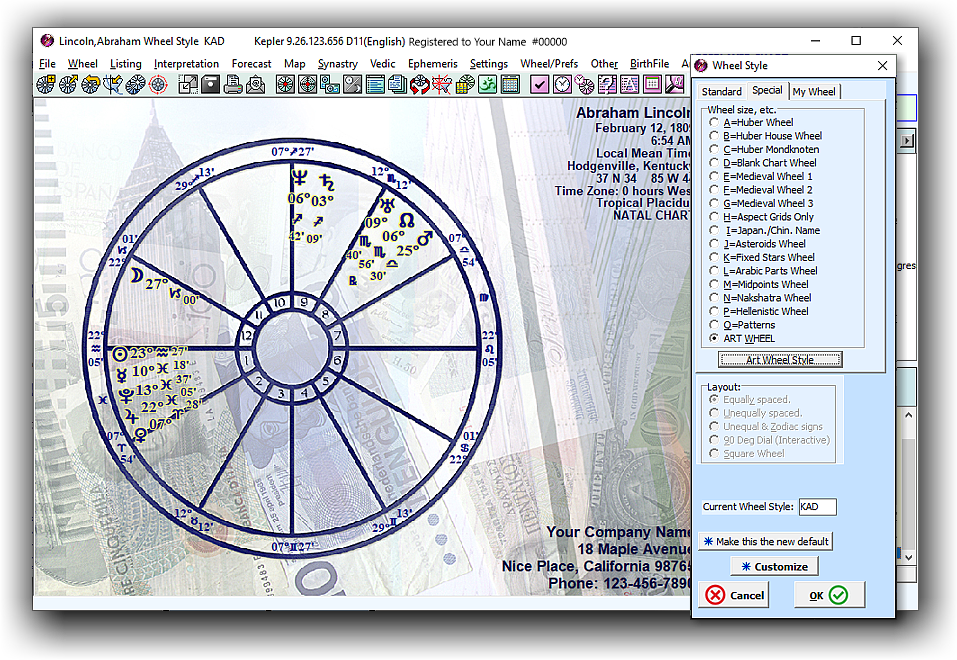Click the Current Wheel Style text field
Screen dimensions: 957x660
[x=817, y=507]
